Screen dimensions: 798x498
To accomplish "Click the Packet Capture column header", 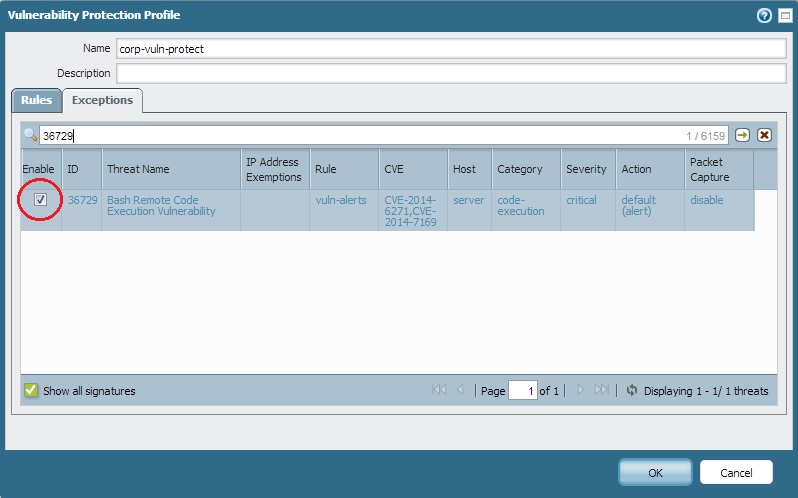I will (x=719, y=169).
